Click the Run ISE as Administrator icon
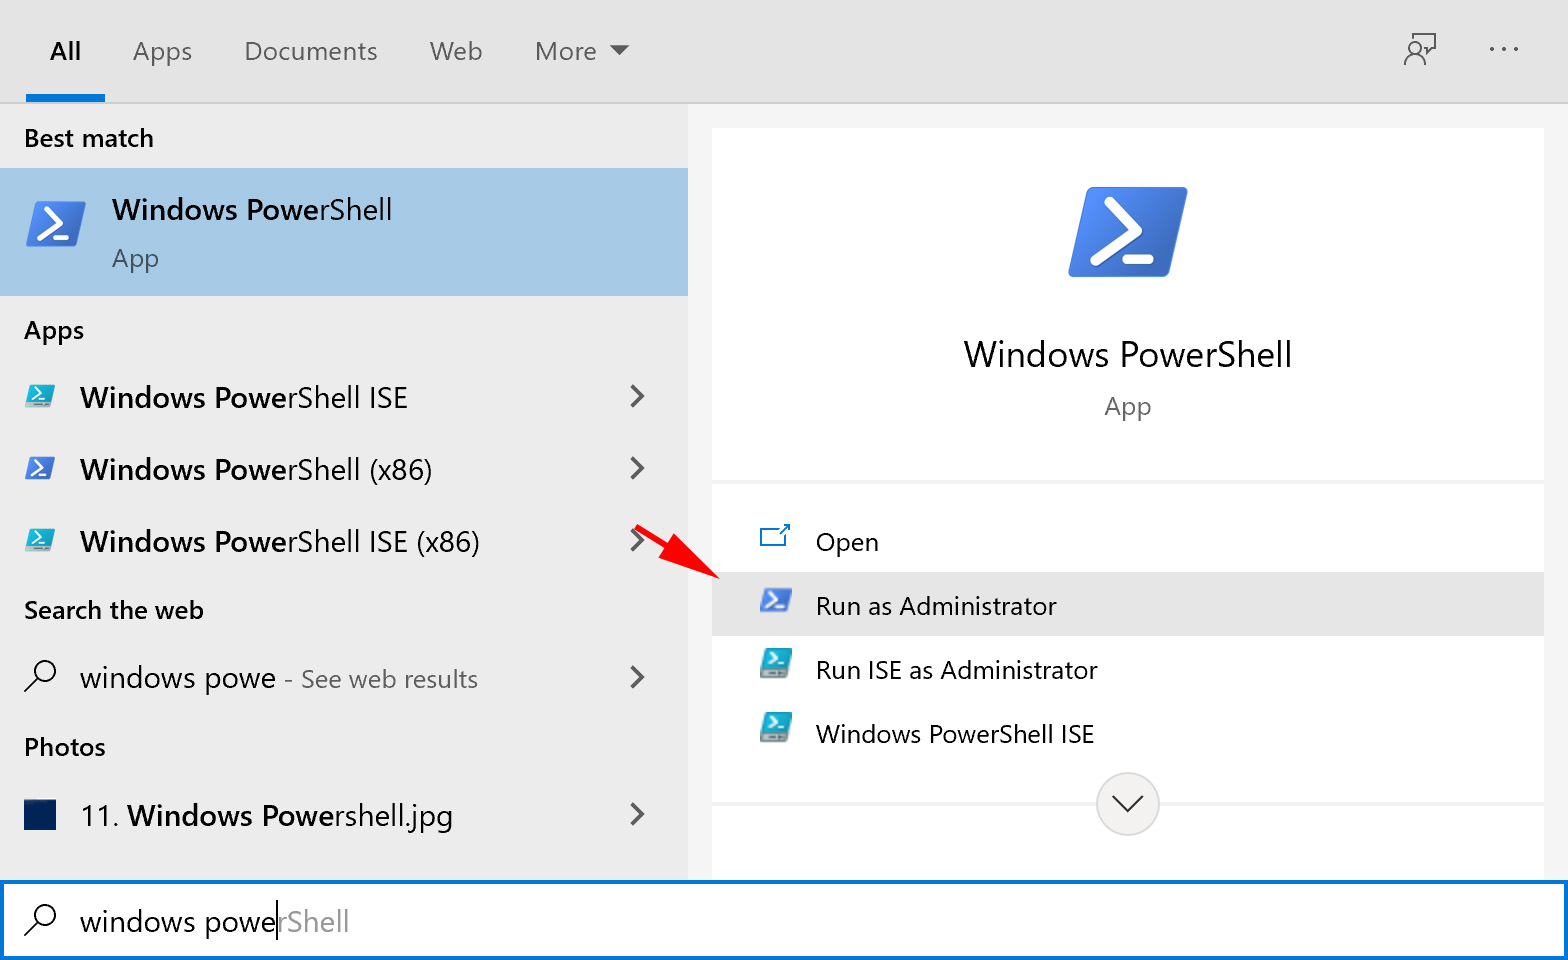 coord(776,663)
